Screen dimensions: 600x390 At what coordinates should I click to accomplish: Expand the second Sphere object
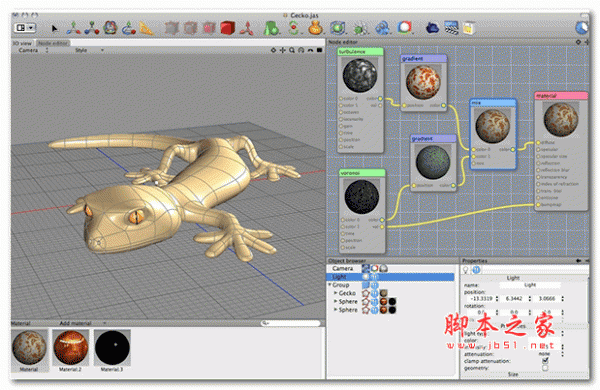(336, 310)
